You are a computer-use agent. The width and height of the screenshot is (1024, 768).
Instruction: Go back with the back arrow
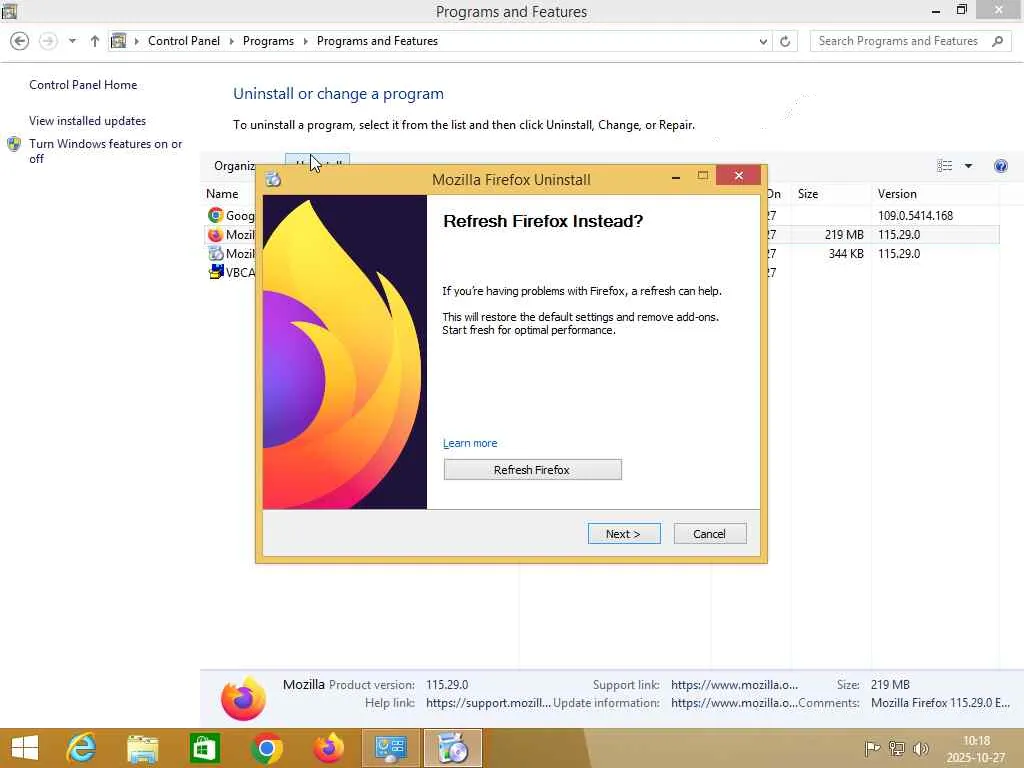point(20,41)
